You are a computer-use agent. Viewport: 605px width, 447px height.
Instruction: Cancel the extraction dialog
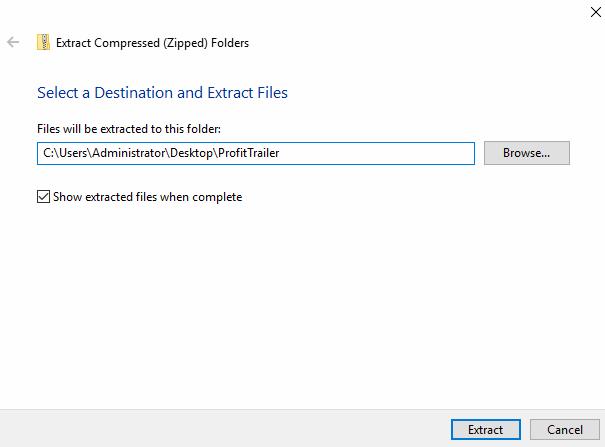[565, 430]
